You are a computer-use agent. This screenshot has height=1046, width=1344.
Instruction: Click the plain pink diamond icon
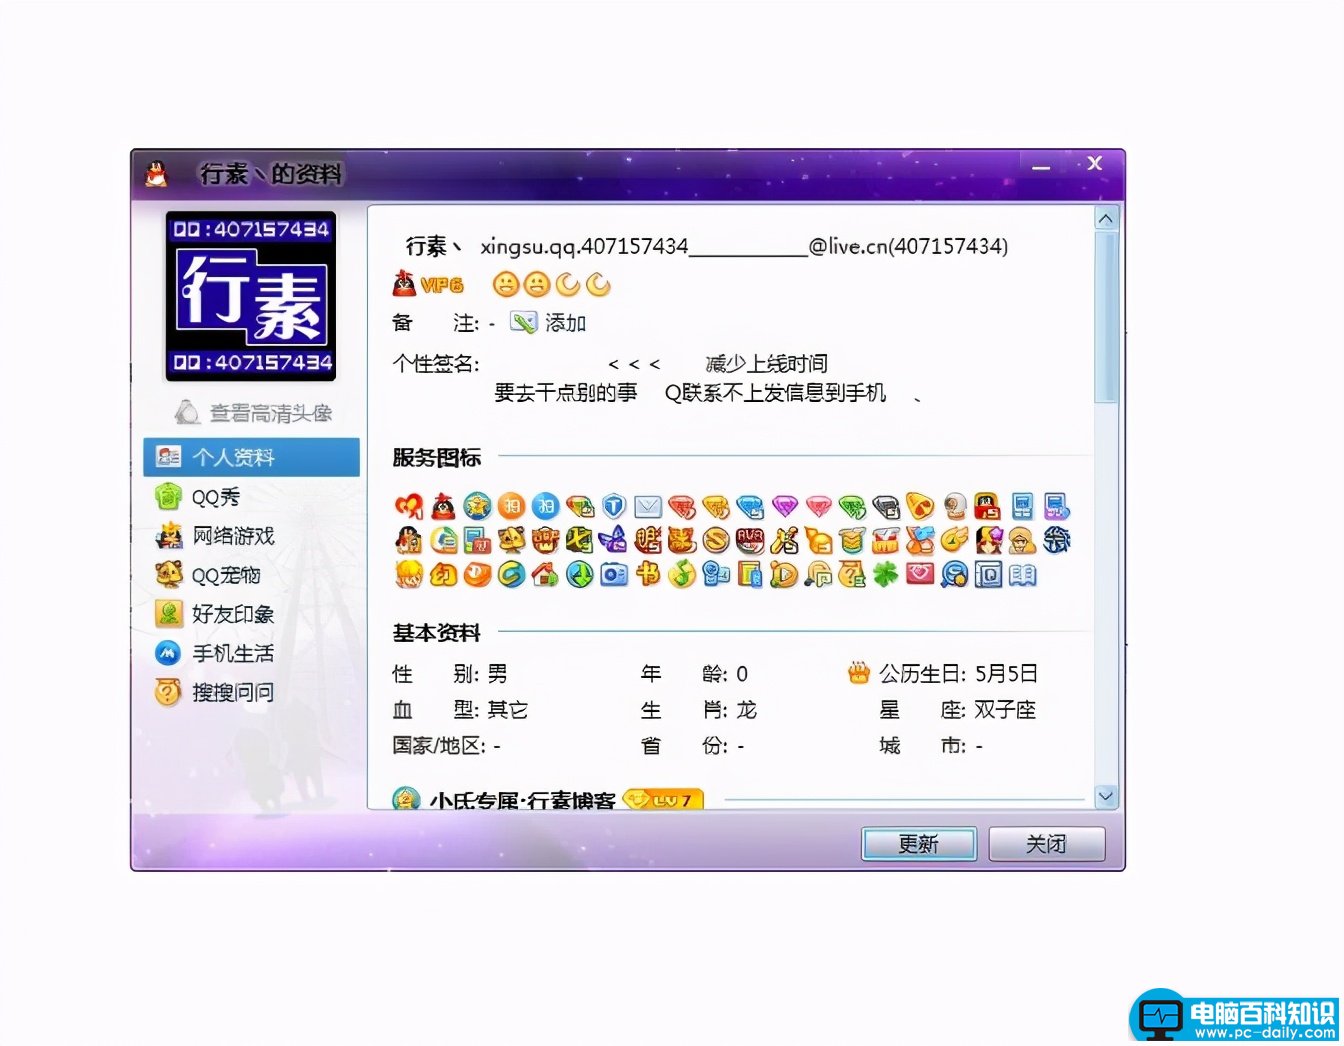(x=819, y=506)
